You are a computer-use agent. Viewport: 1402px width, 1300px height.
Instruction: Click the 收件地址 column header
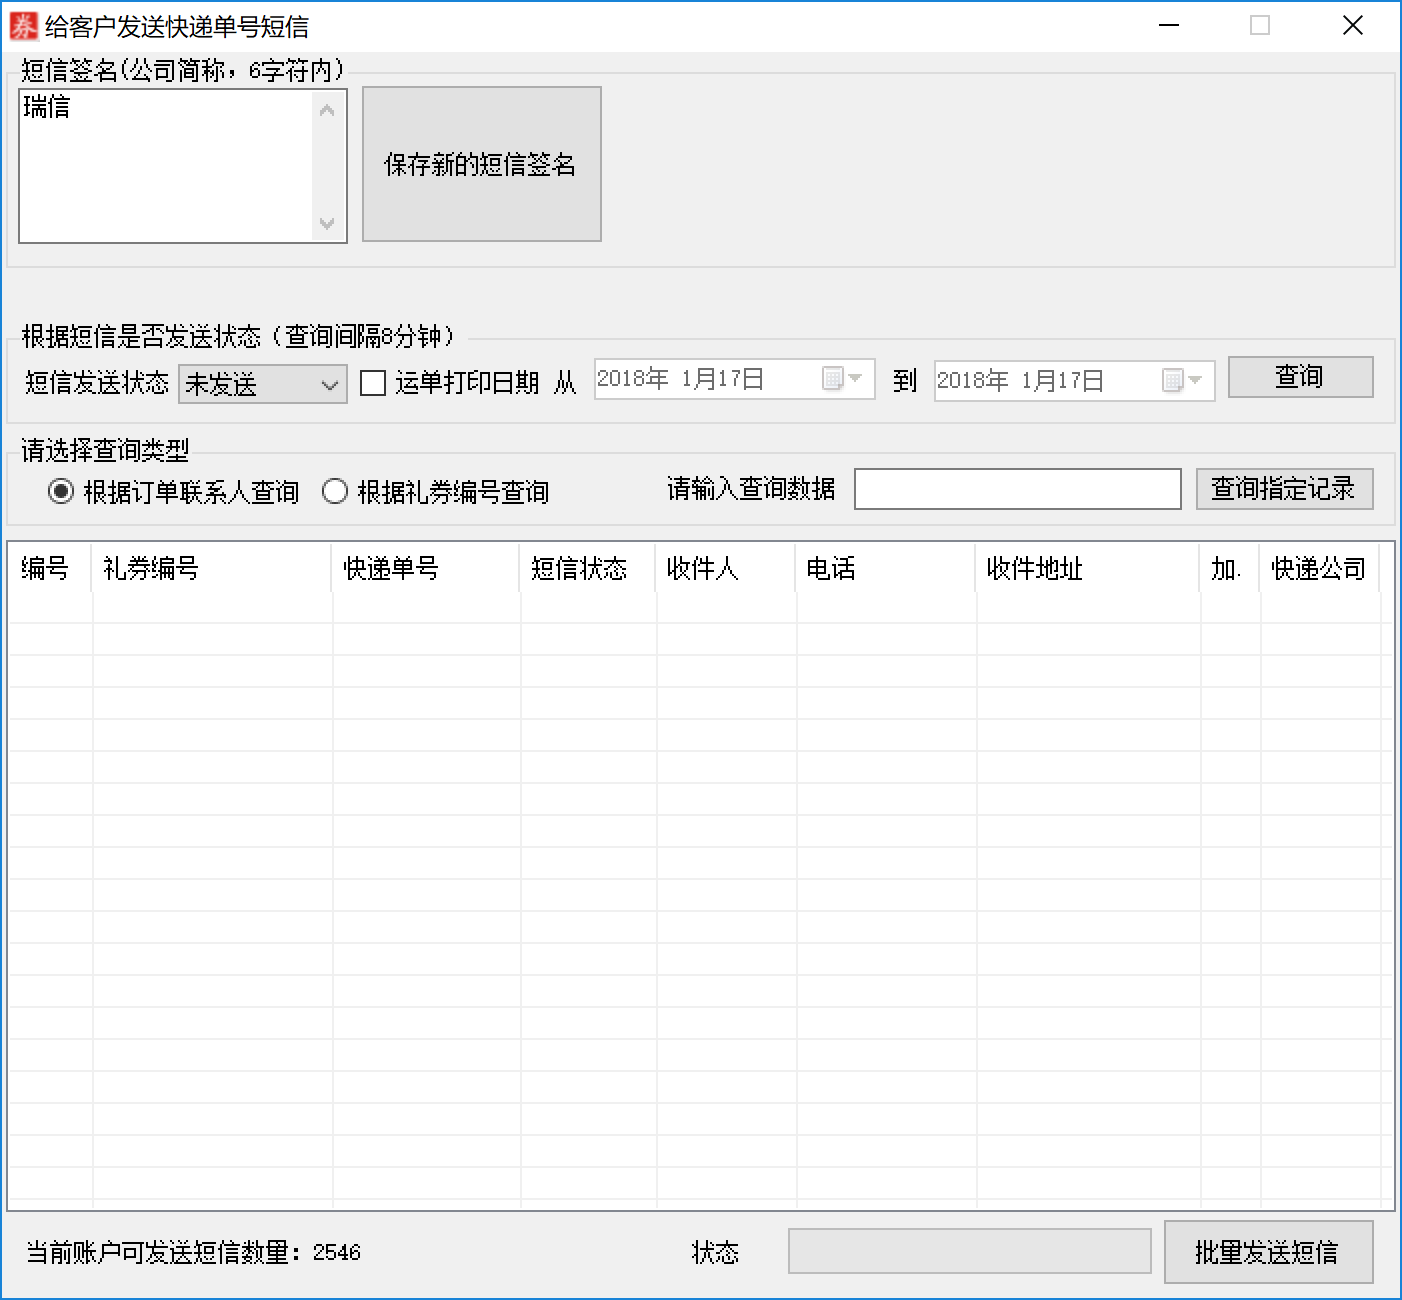click(x=1086, y=569)
